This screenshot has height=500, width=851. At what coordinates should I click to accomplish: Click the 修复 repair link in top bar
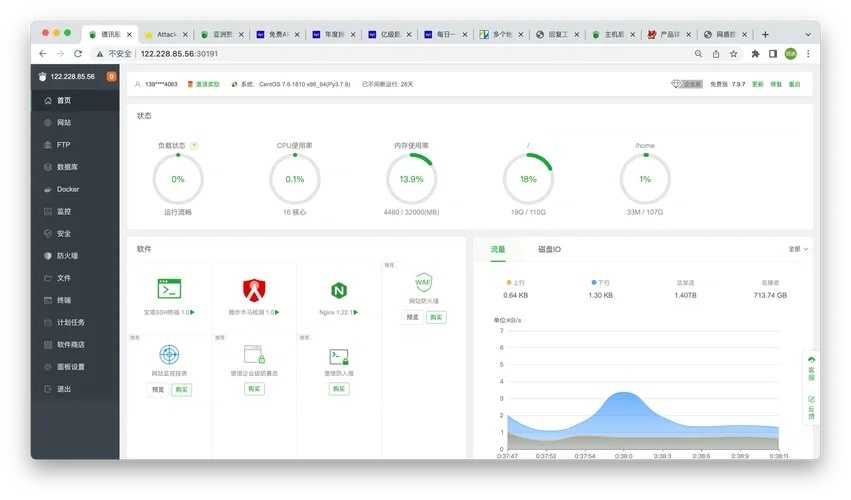tap(776, 84)
